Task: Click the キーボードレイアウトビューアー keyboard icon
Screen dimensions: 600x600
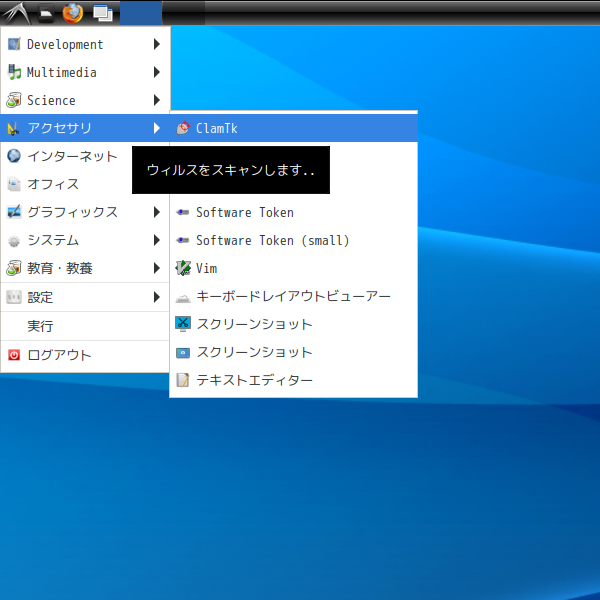Action: tap(183, 297)
